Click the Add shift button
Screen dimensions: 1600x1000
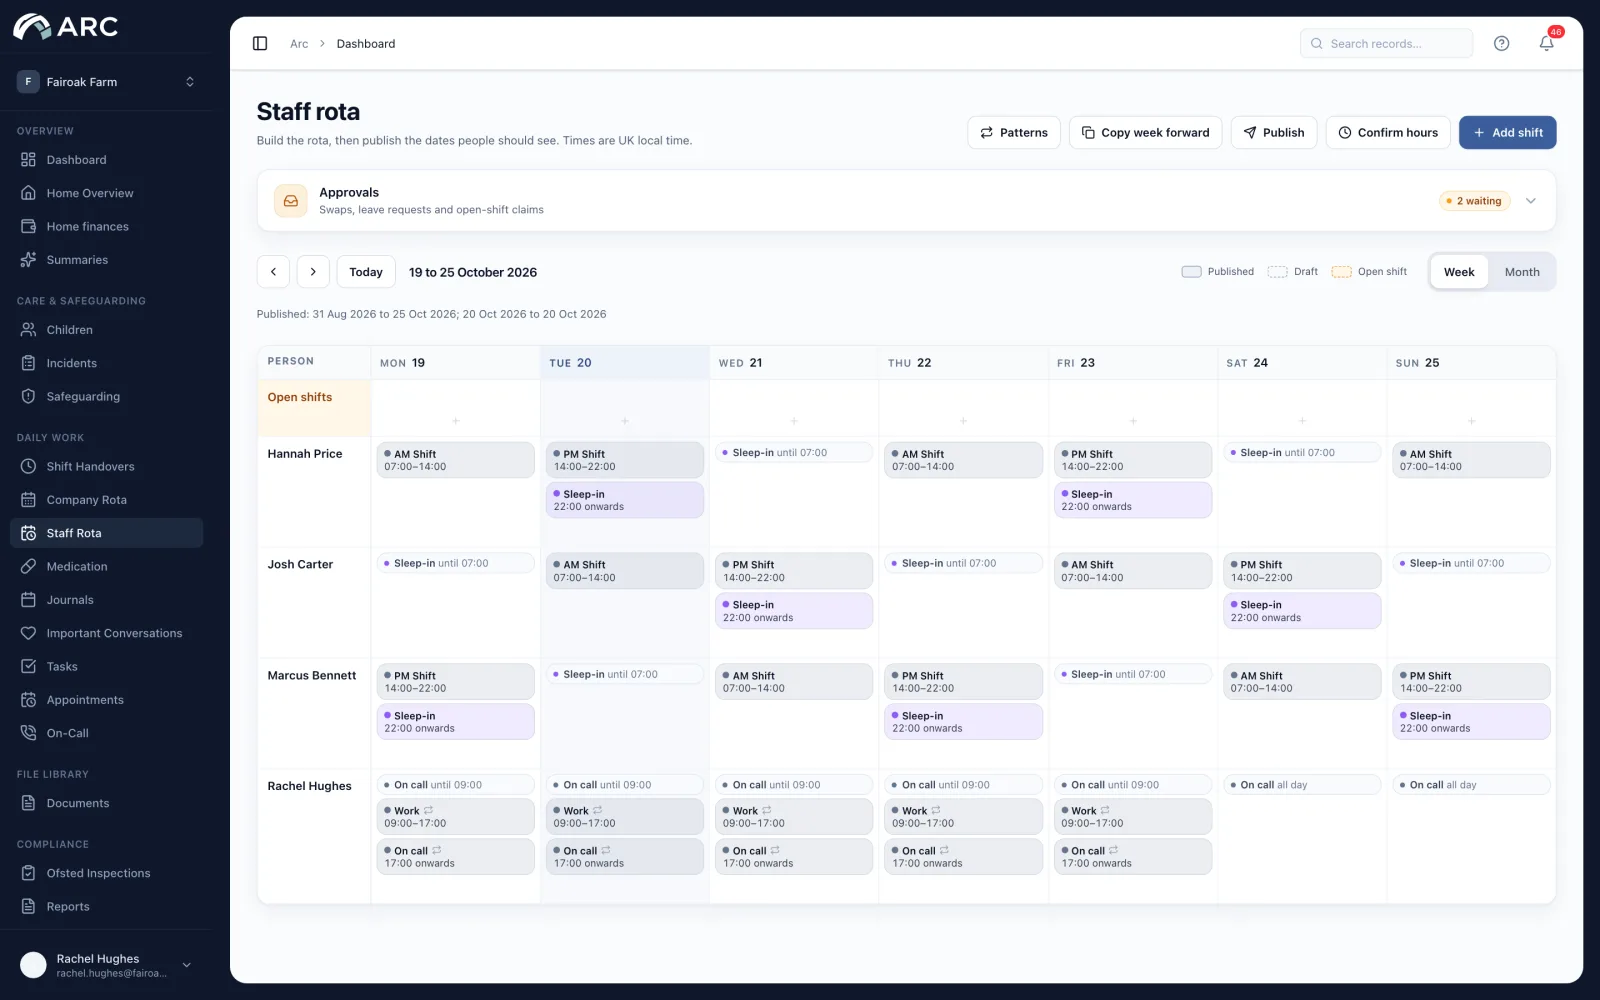1507,132
